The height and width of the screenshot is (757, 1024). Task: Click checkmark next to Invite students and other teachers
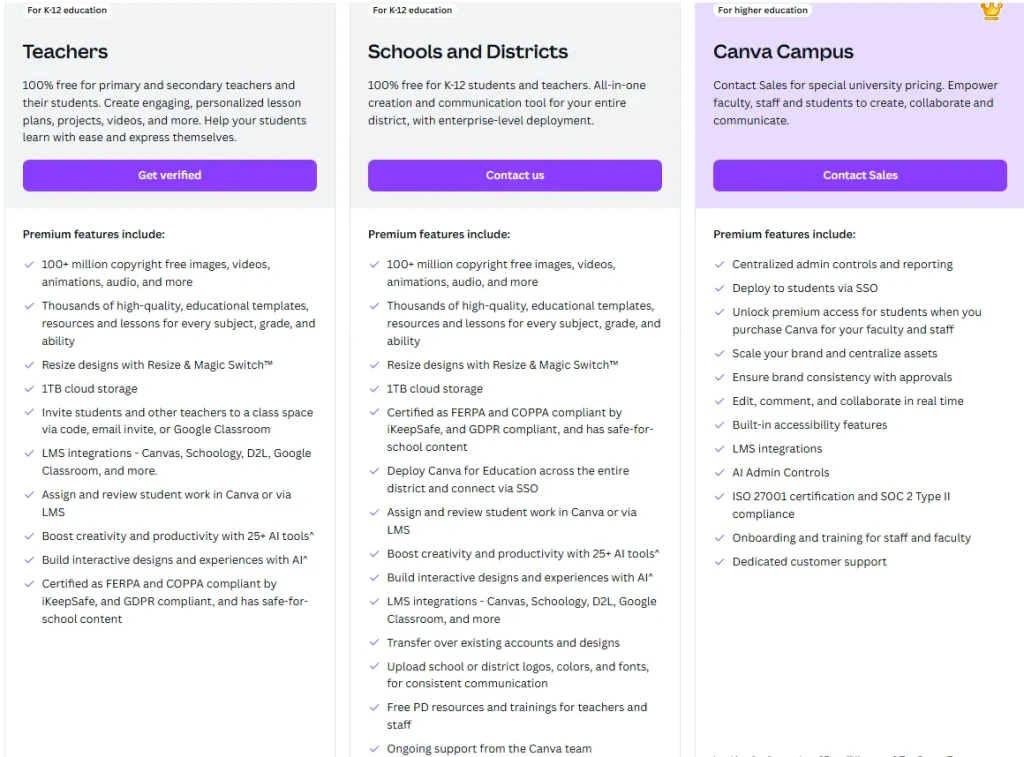coord(29,413)
